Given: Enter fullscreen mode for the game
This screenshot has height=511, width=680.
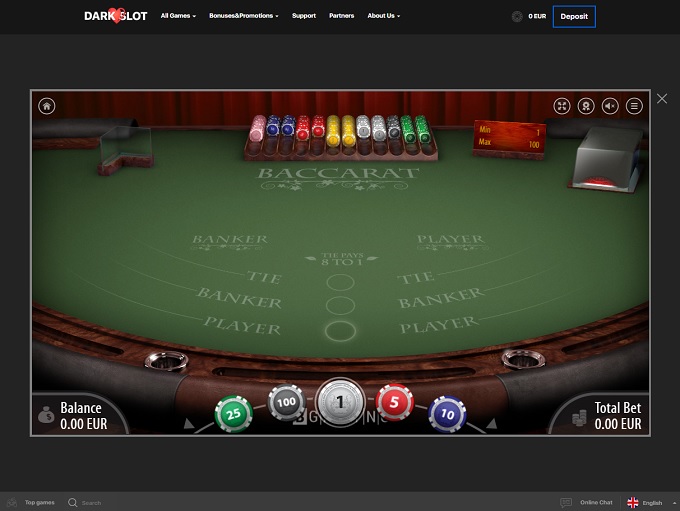Looking at the screenshot, I should (562, 106).
